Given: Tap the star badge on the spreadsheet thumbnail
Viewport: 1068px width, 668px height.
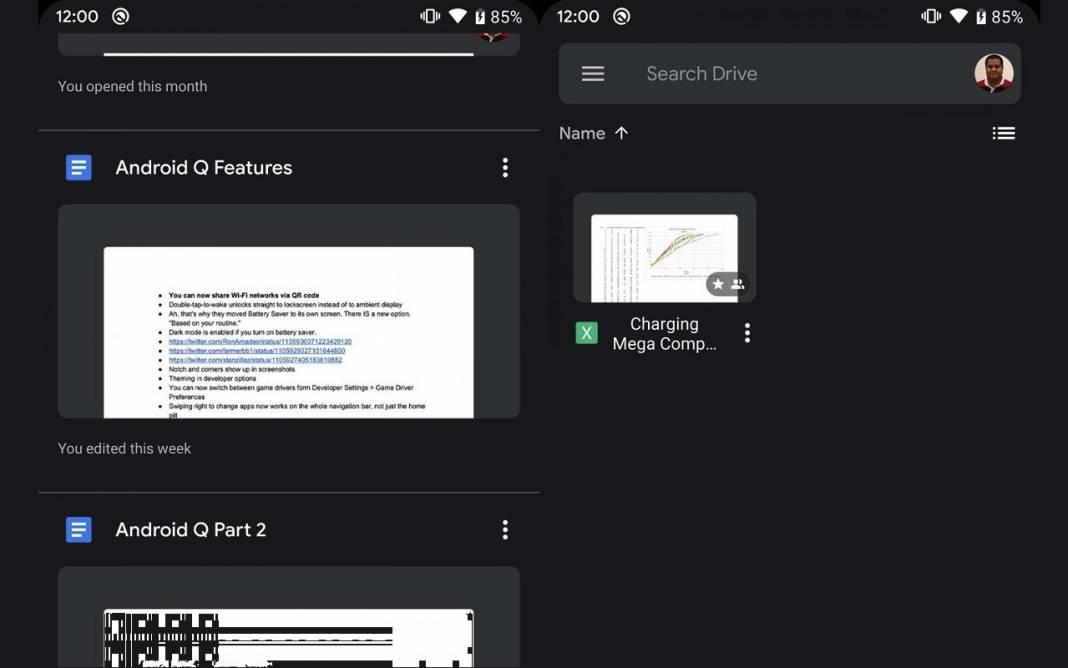Looking at the screenshot, I should pyautogui.click(x=717, y=283).
